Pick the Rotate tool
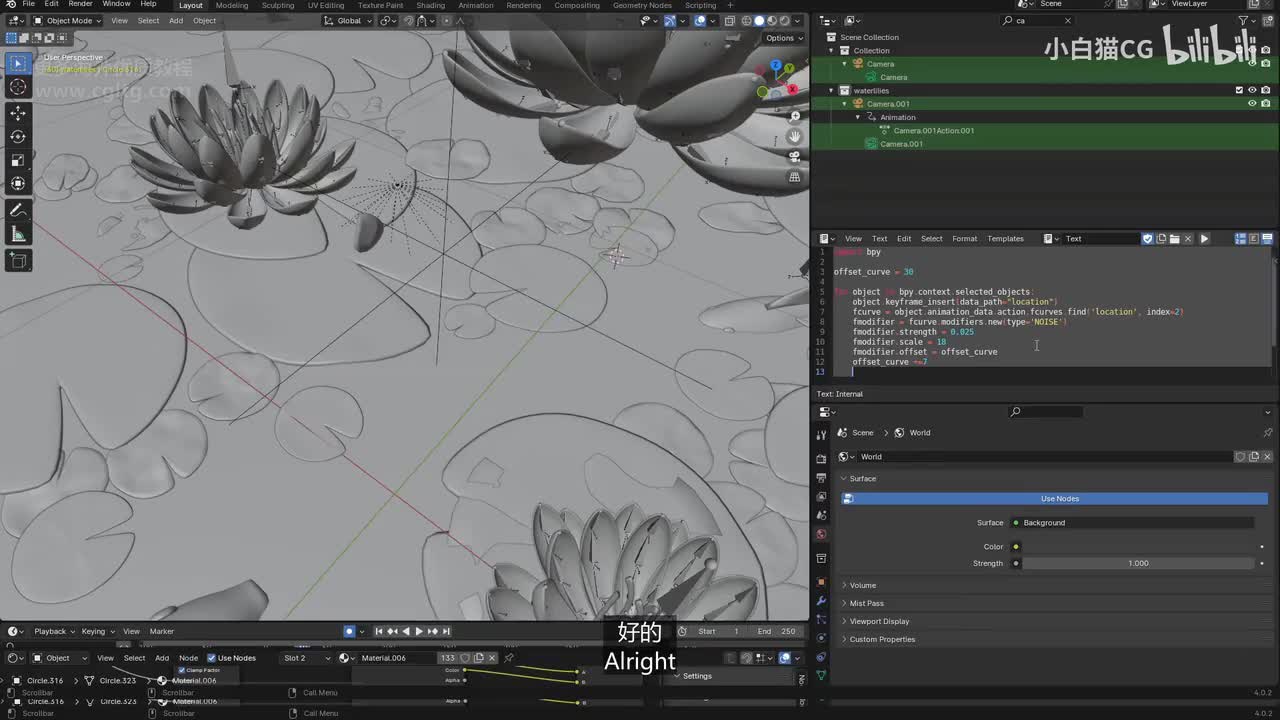The height and width of the screenshot is (720, 1280). coord(18,136)
